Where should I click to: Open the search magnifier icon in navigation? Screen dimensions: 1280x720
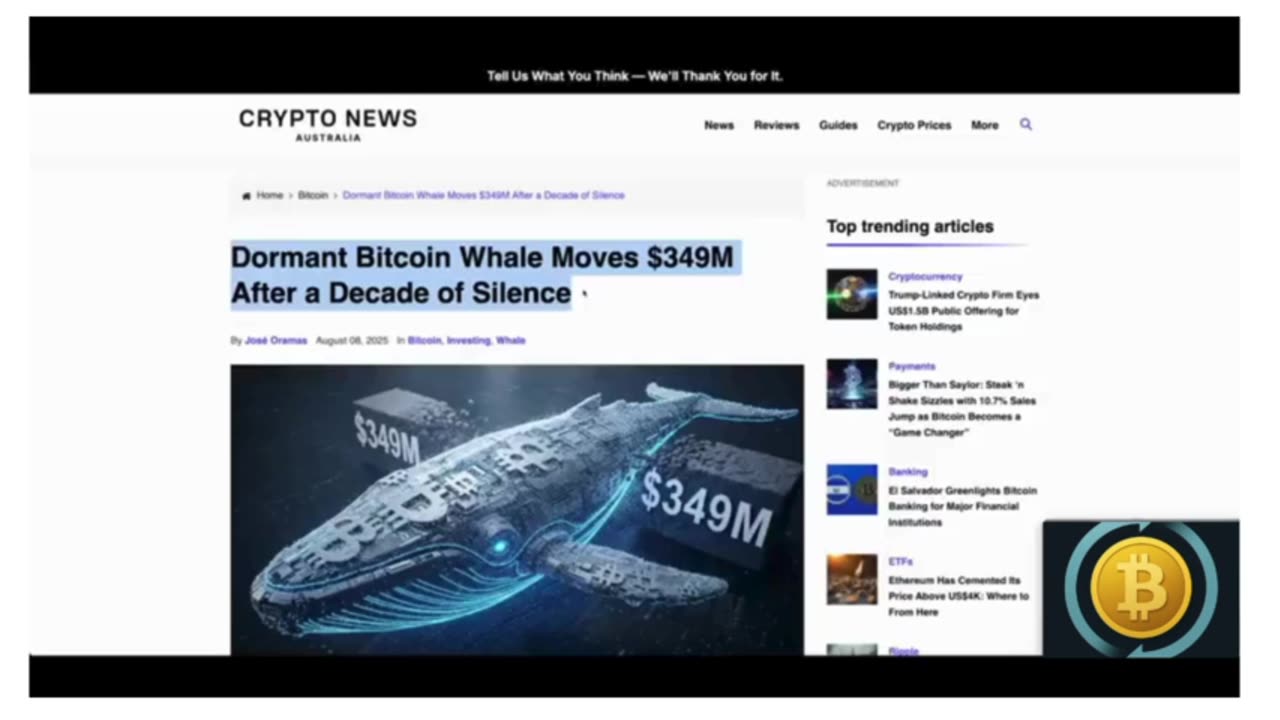coord(1025,125)
